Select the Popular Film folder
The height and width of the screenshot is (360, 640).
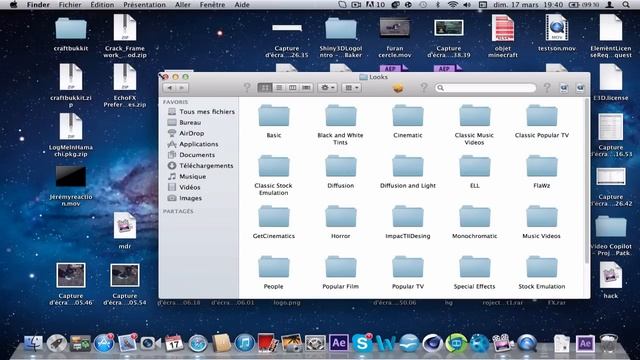pos(340,267)
